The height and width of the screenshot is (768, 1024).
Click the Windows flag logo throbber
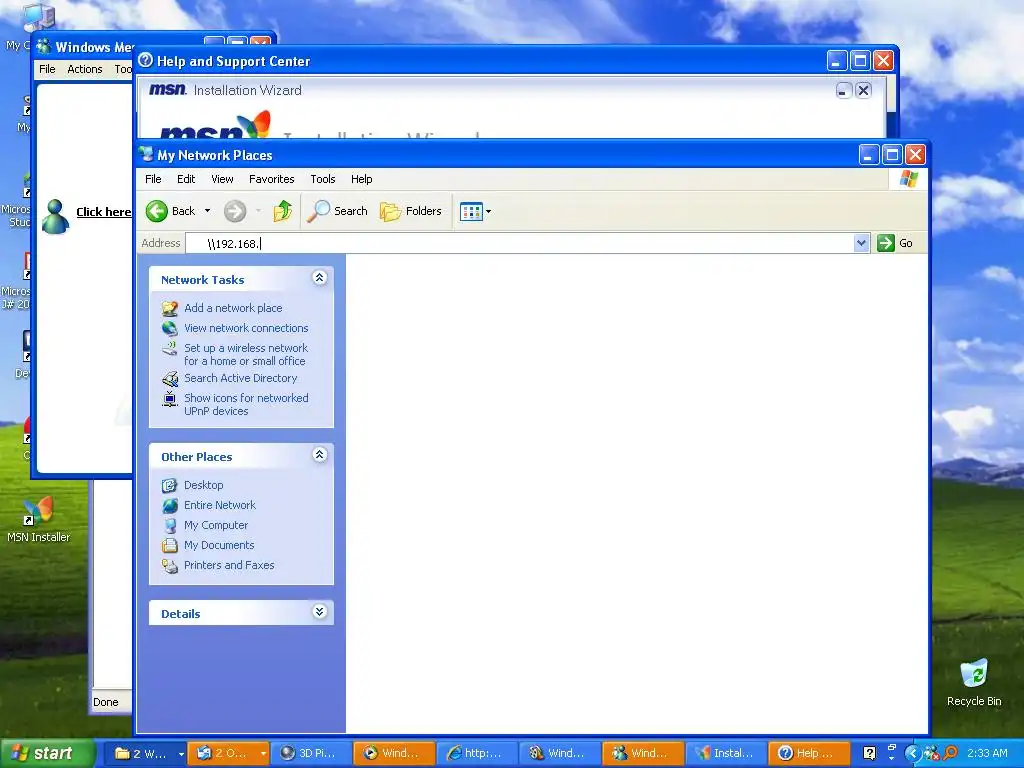(x=908, y=179)
